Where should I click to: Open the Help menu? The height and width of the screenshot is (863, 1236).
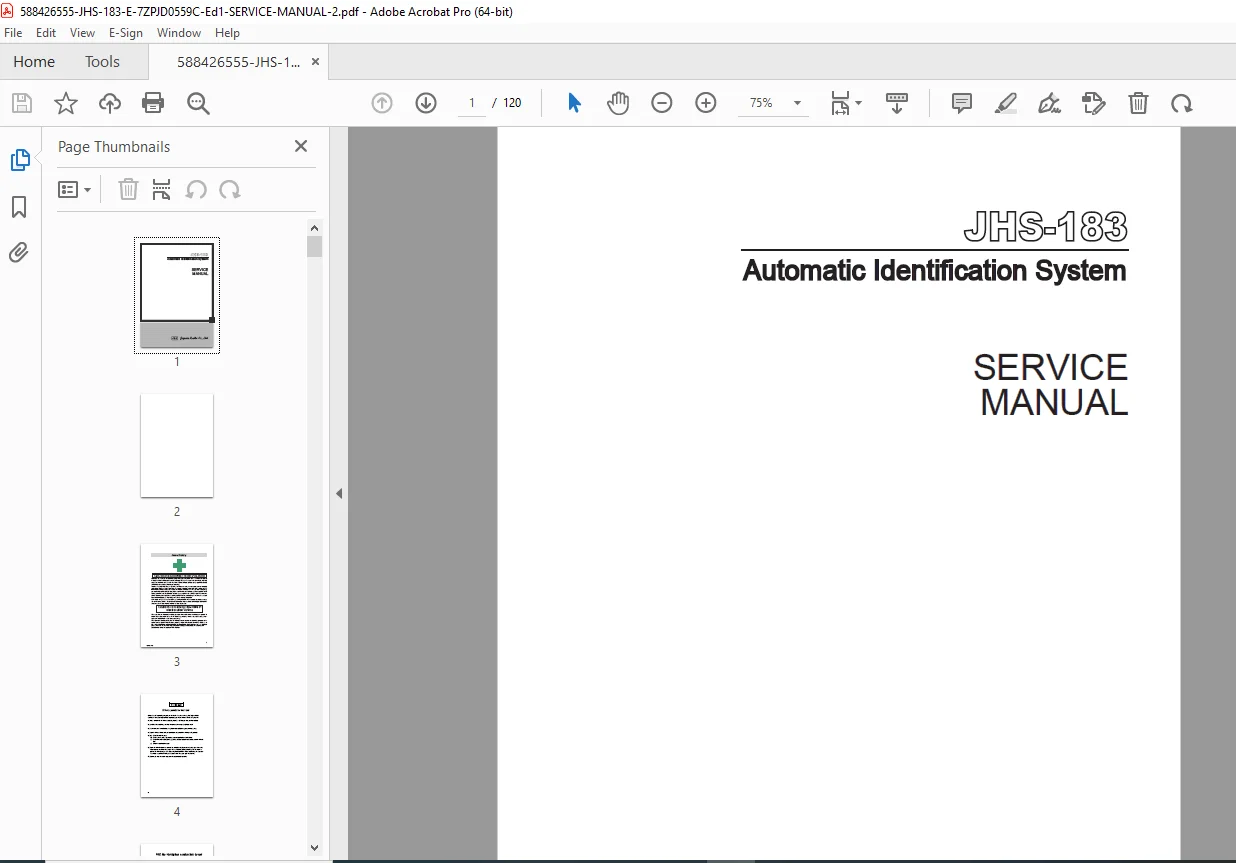tap(228, 33)
